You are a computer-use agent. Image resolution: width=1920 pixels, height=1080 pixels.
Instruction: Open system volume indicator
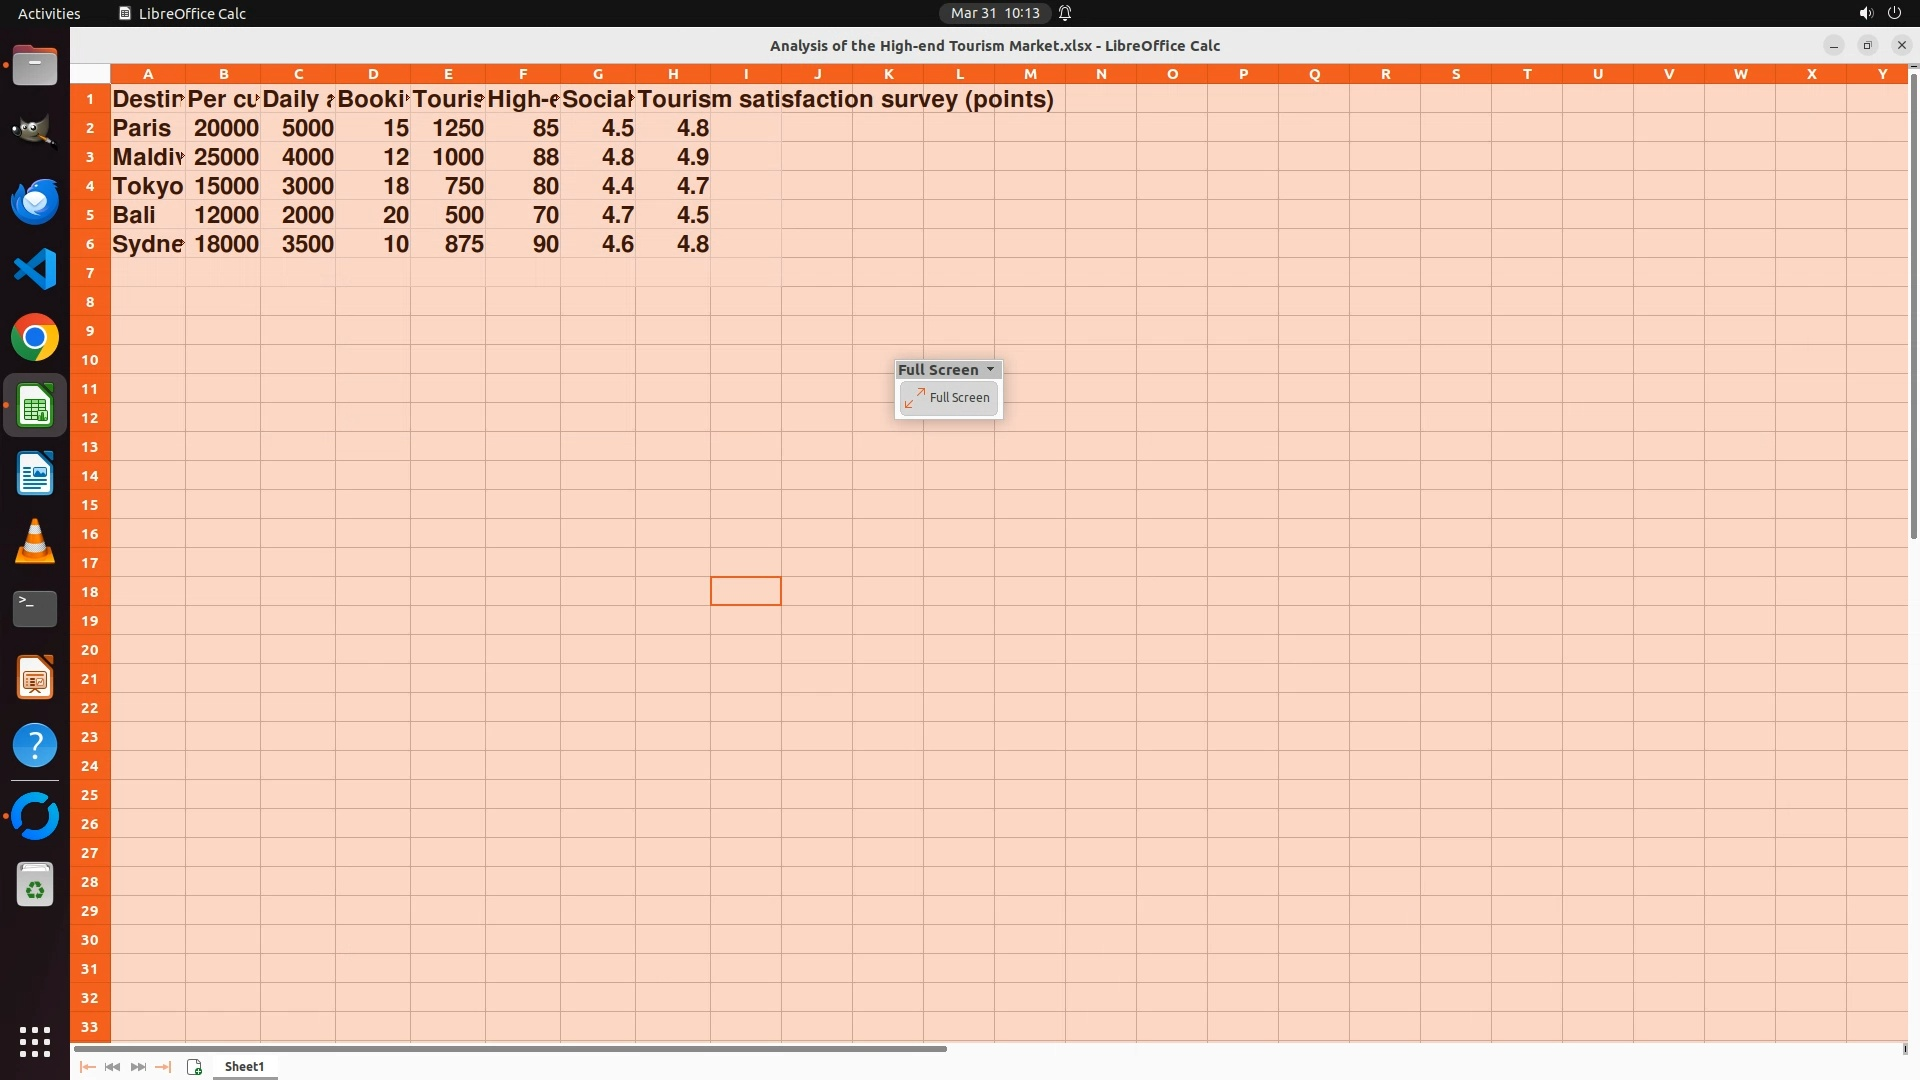coord(1865,13)
